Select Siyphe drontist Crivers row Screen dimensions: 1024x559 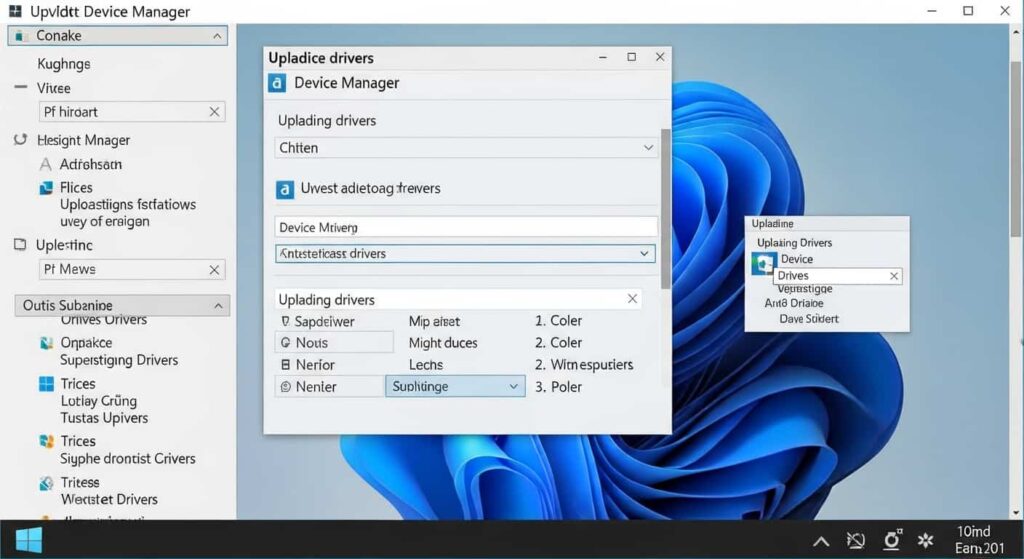(x=128, y=458)
